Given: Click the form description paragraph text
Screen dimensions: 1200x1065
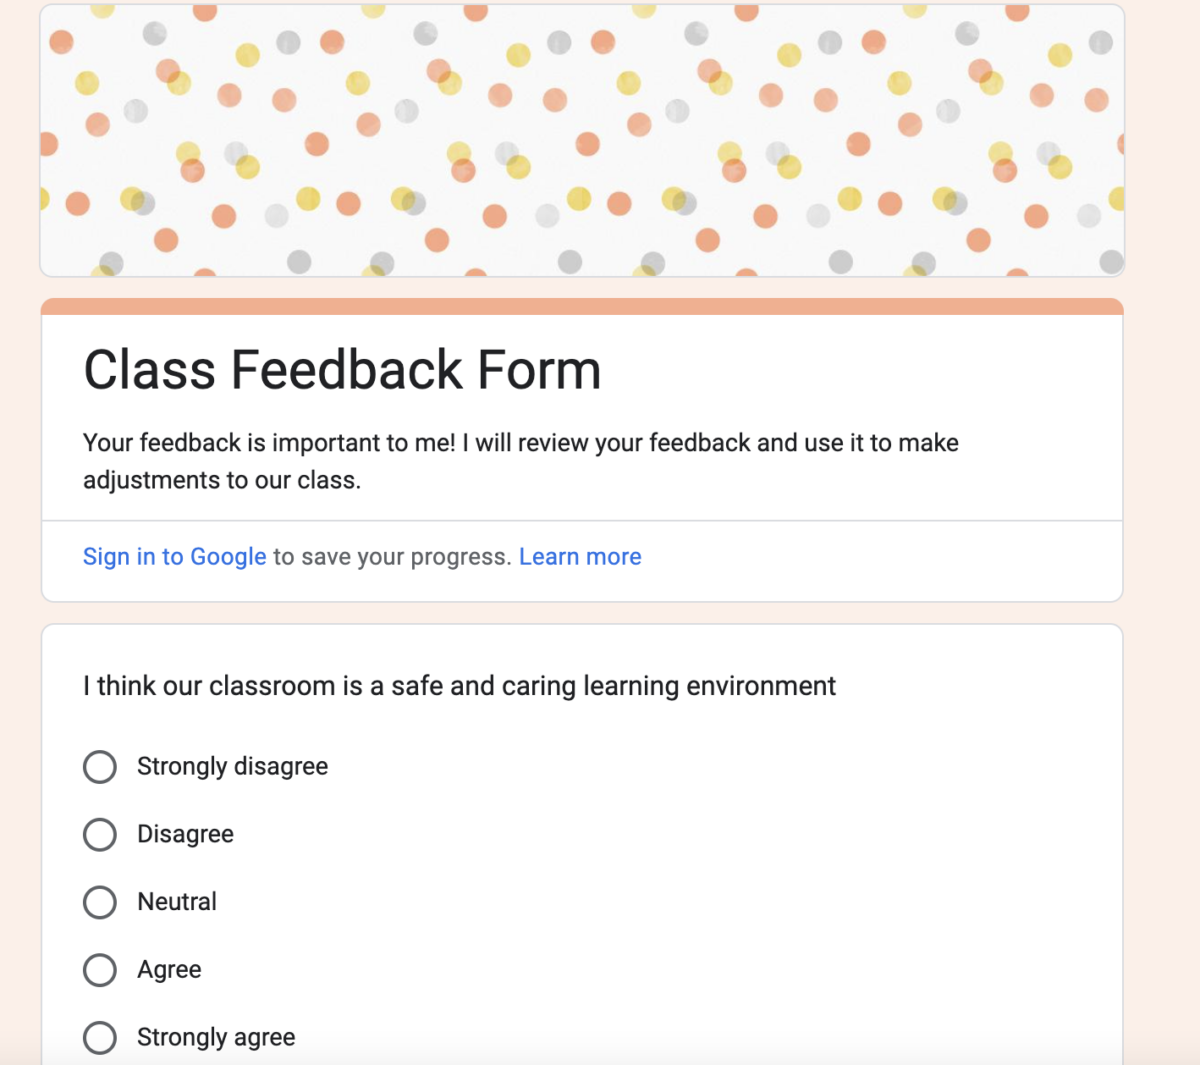Looking at the screenshot, I should pos(520,460).
